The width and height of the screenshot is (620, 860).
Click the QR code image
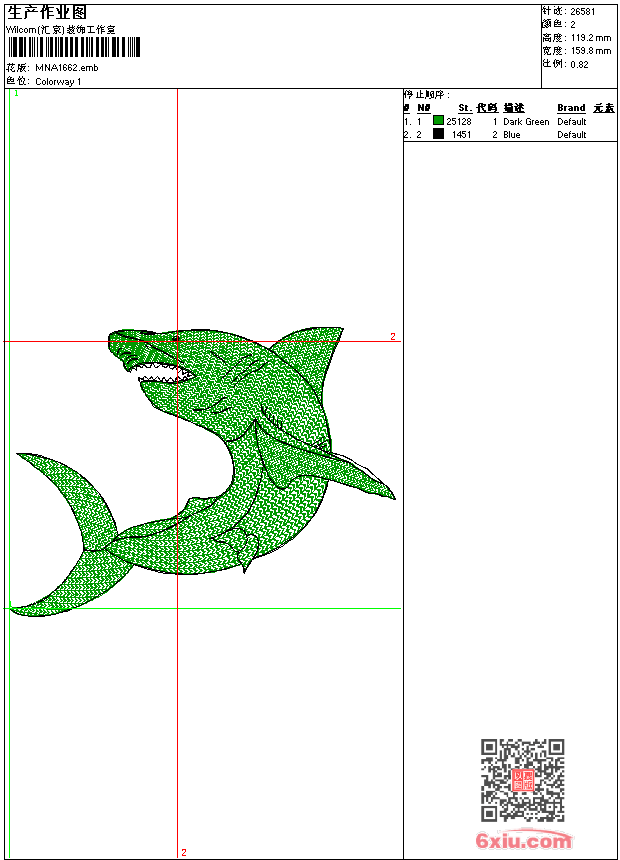tap(522, 780)
